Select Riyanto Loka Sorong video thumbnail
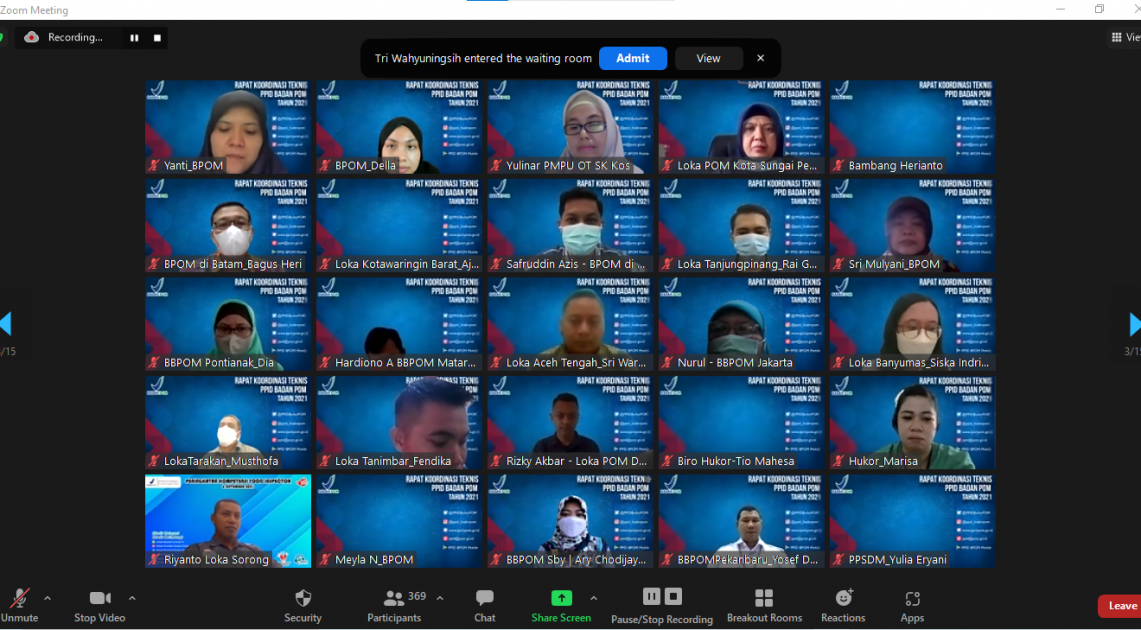Viewport: 1141px width, 630px height. [x=228, y=520]
